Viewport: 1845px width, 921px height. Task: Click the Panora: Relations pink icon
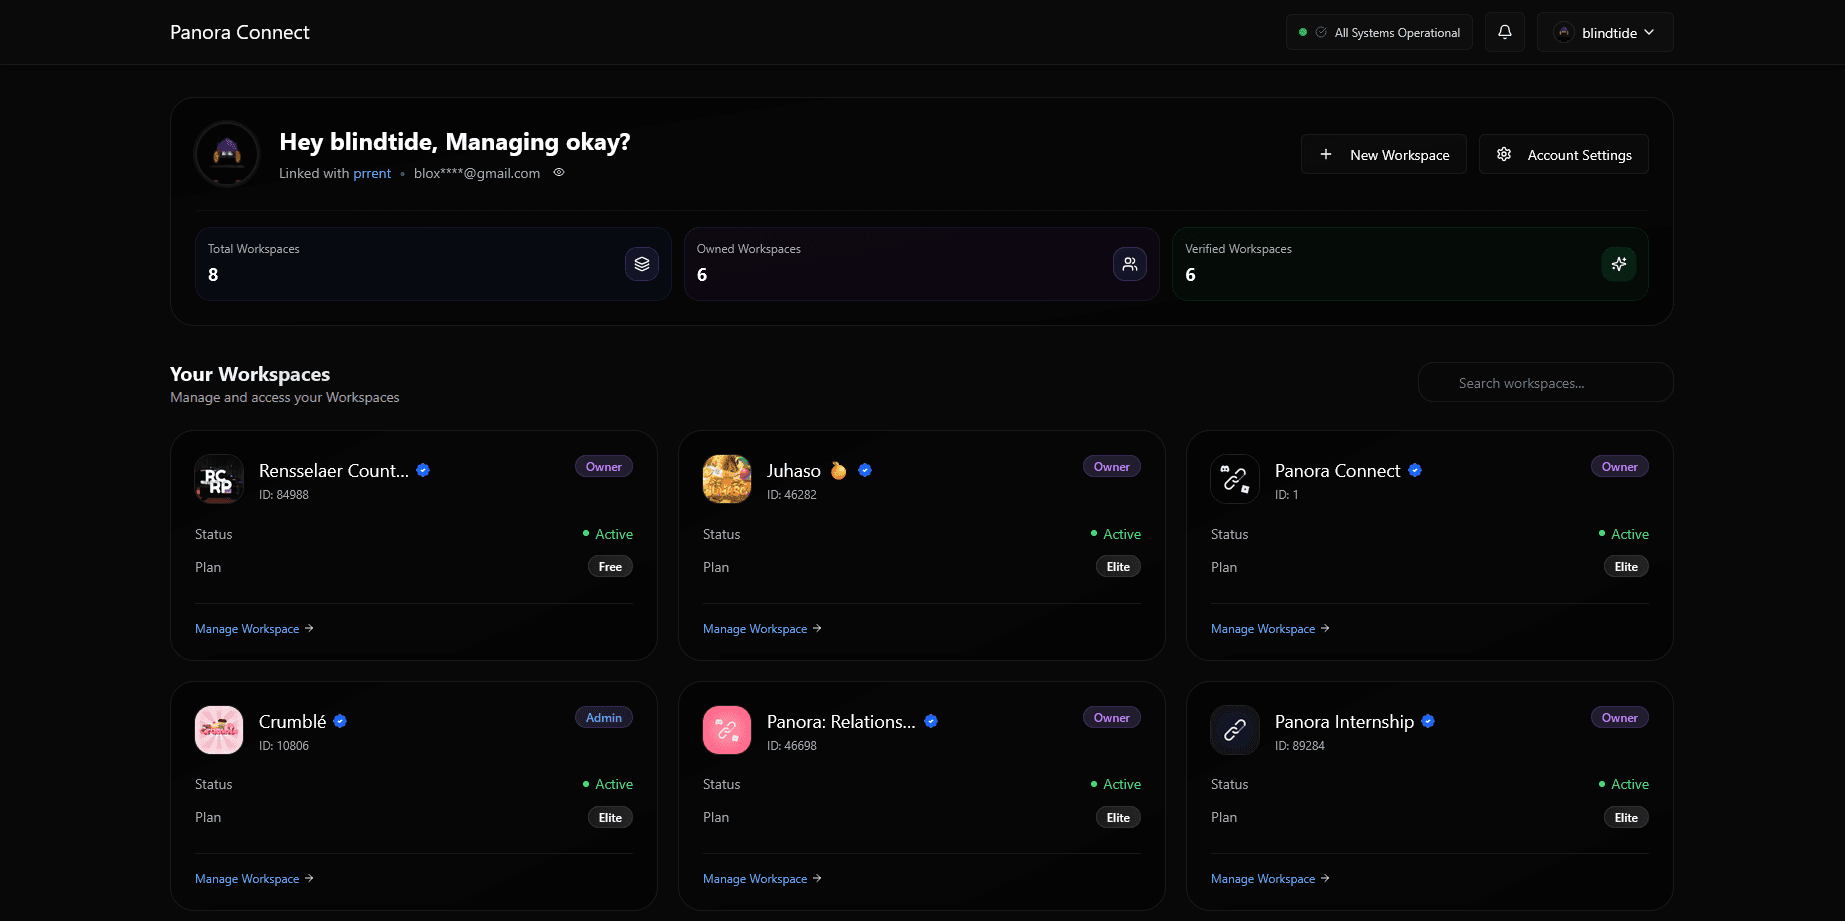tap(727, 730)
